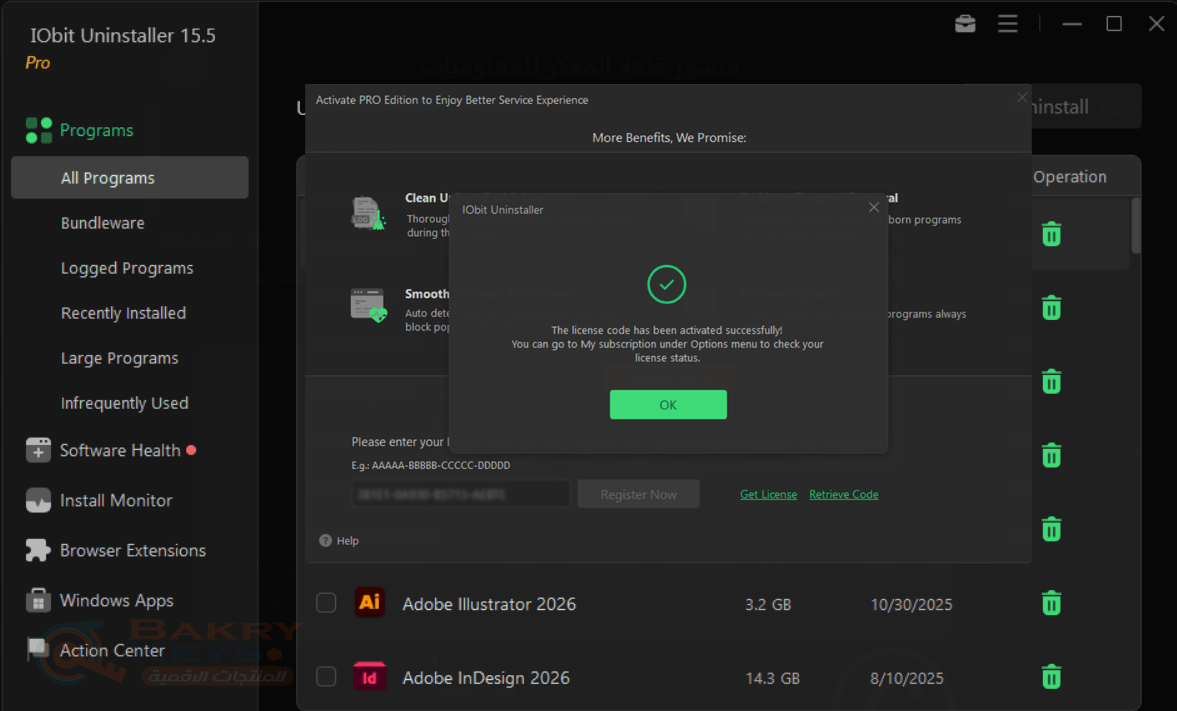This screenshot has width=1177, height=711.
Task: Select the Adobe Illustrator 2026 row name
Action: coord(489,604)
